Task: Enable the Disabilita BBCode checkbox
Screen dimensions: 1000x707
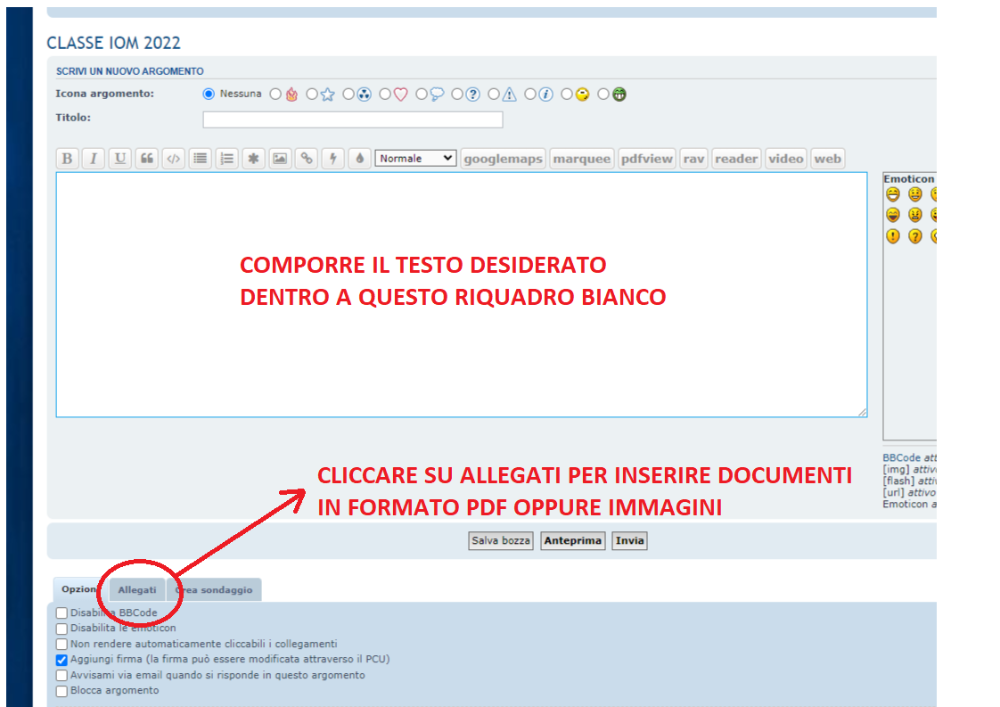Action: (62, 613)
